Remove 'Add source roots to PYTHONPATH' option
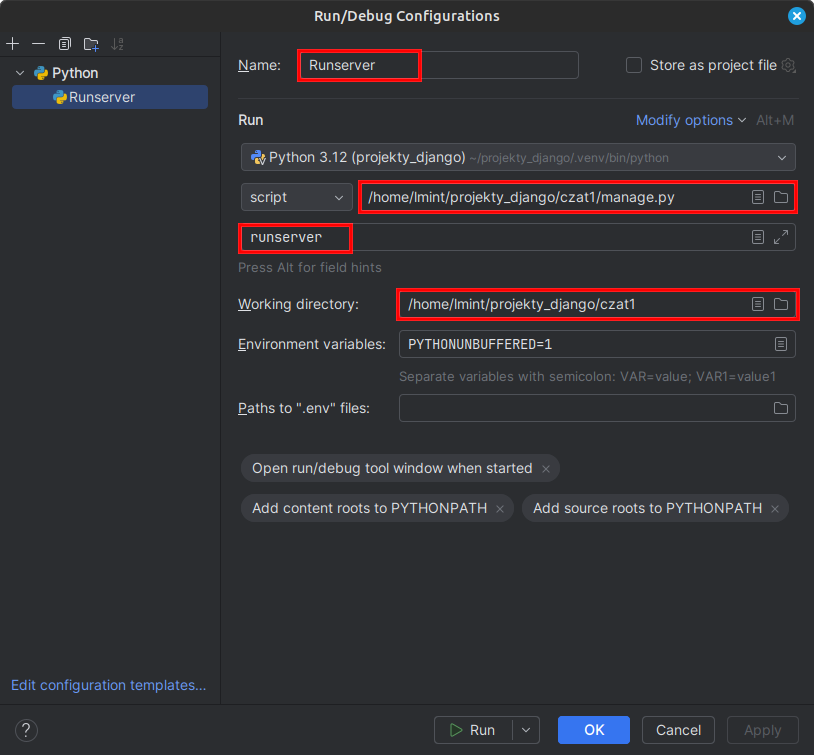The image size is (814, 755). (x=775, y=509)
